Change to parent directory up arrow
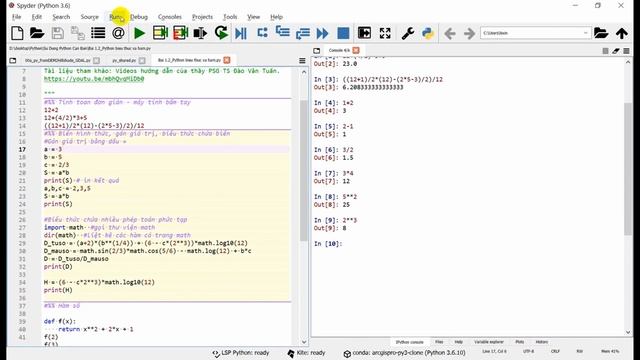Viewport: 640px width, 360px height. coord(622,33)
